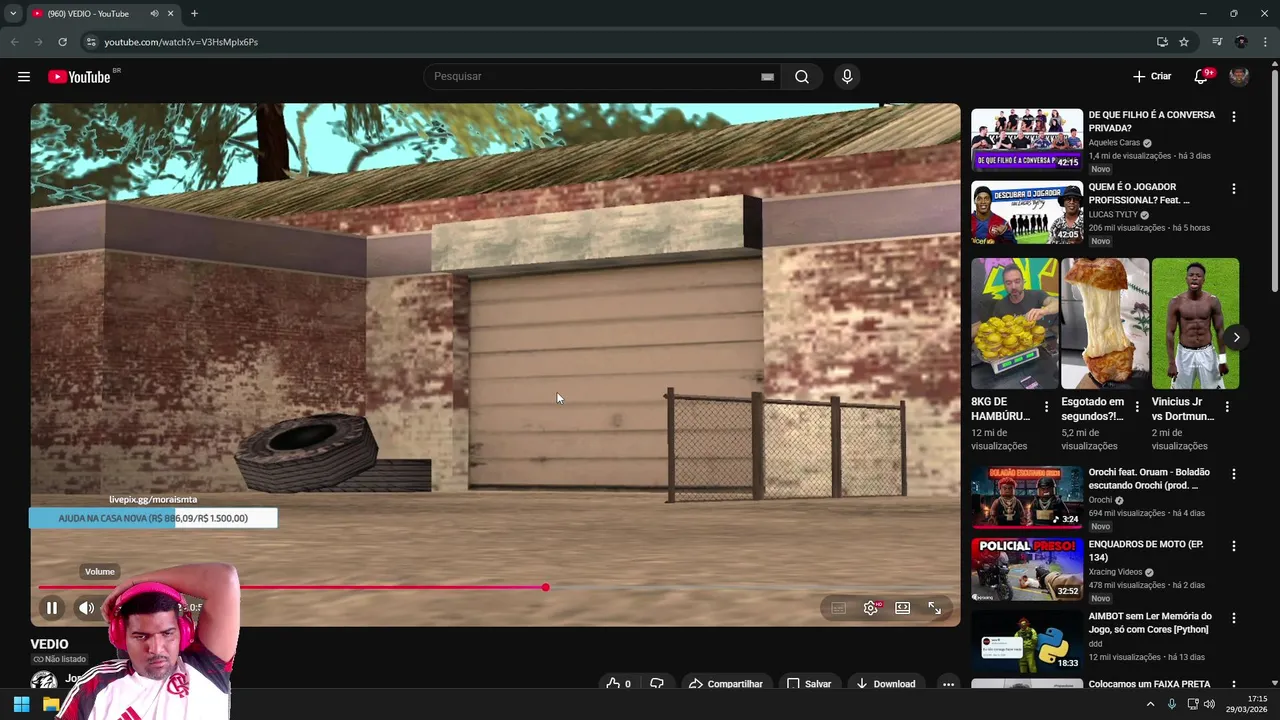Pause the video with the pause button
The image size is (1280, 720).
tap(52, 608)
